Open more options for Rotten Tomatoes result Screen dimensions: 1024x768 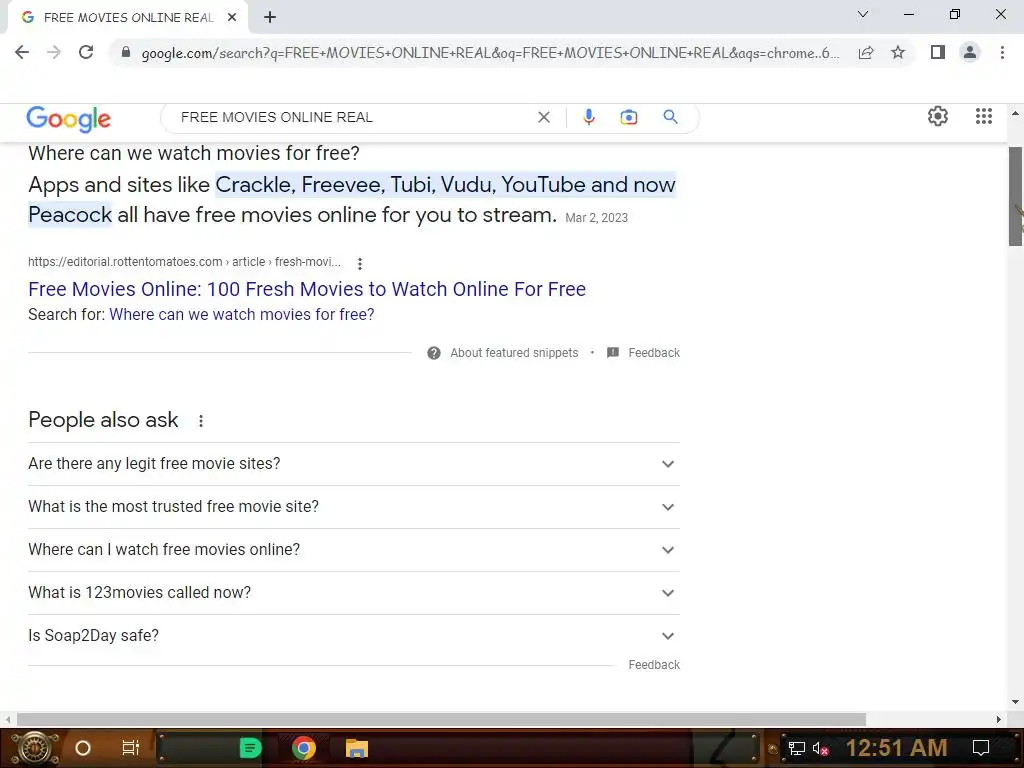360,263
